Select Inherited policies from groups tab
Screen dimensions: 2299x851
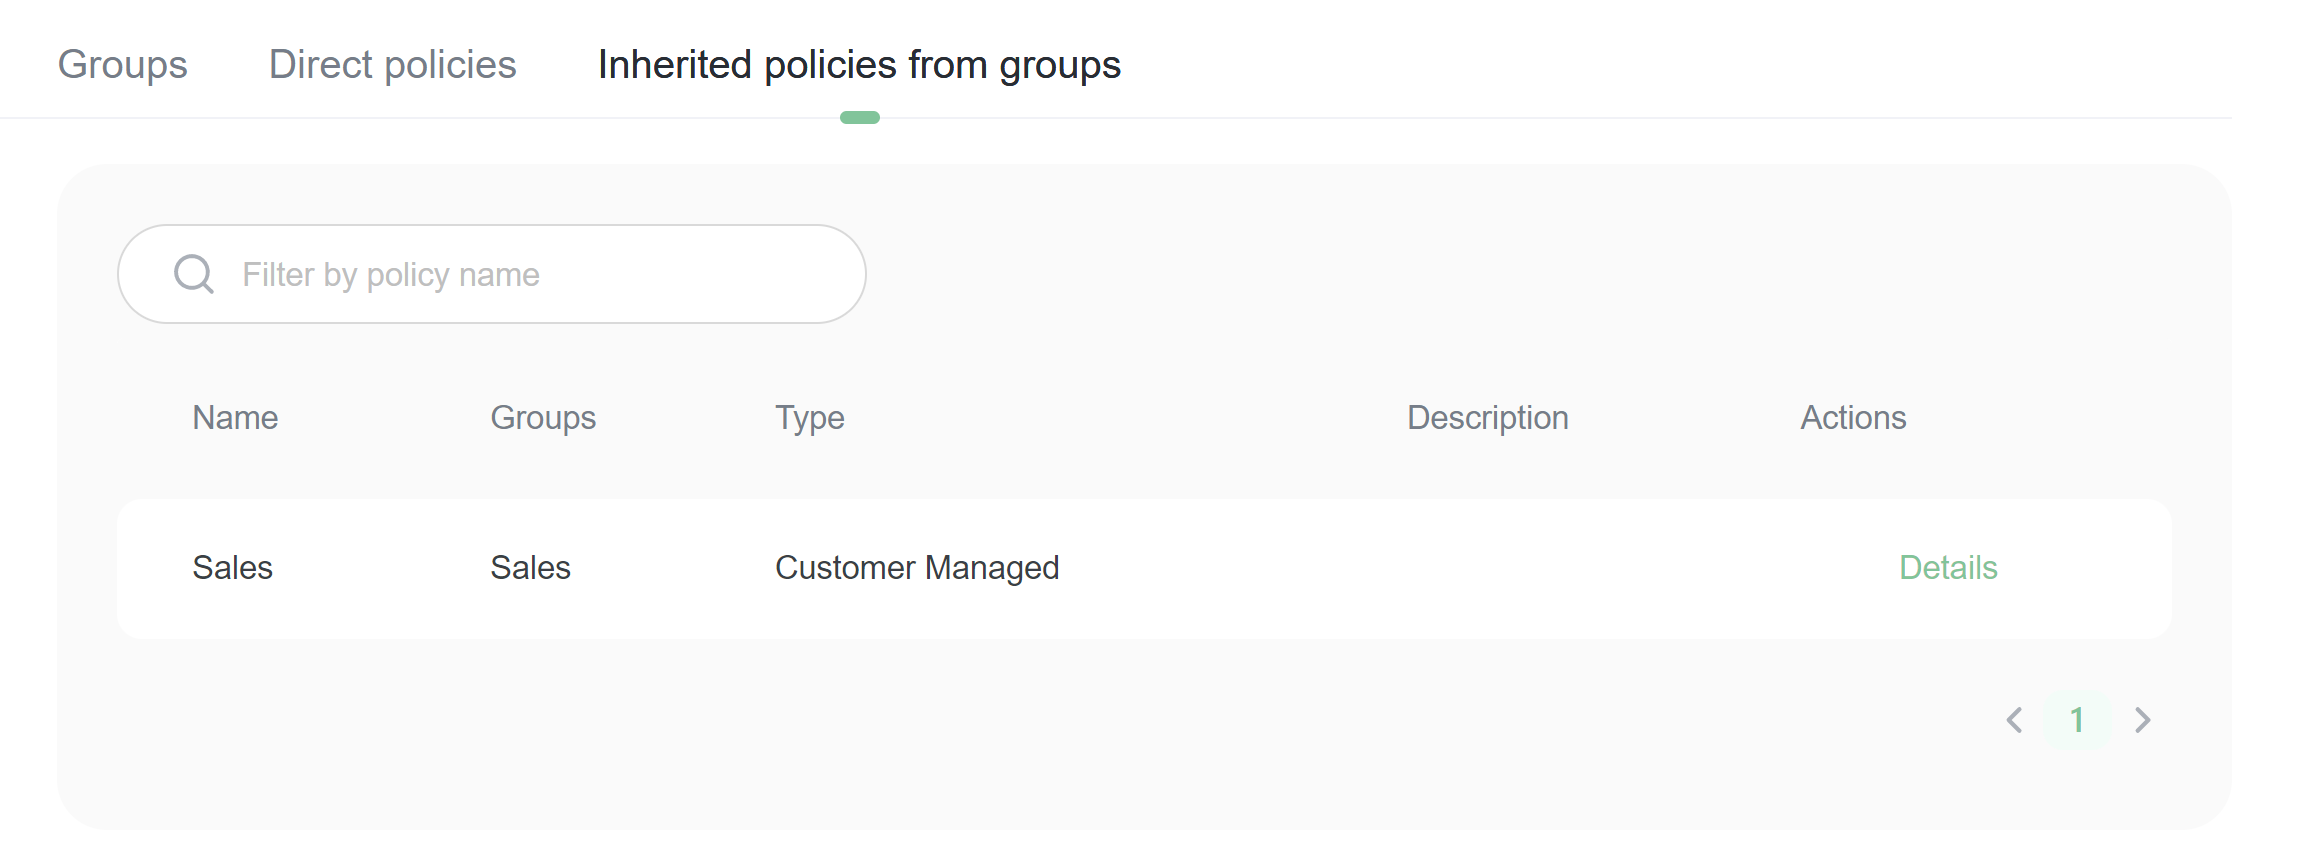[859, 65]
